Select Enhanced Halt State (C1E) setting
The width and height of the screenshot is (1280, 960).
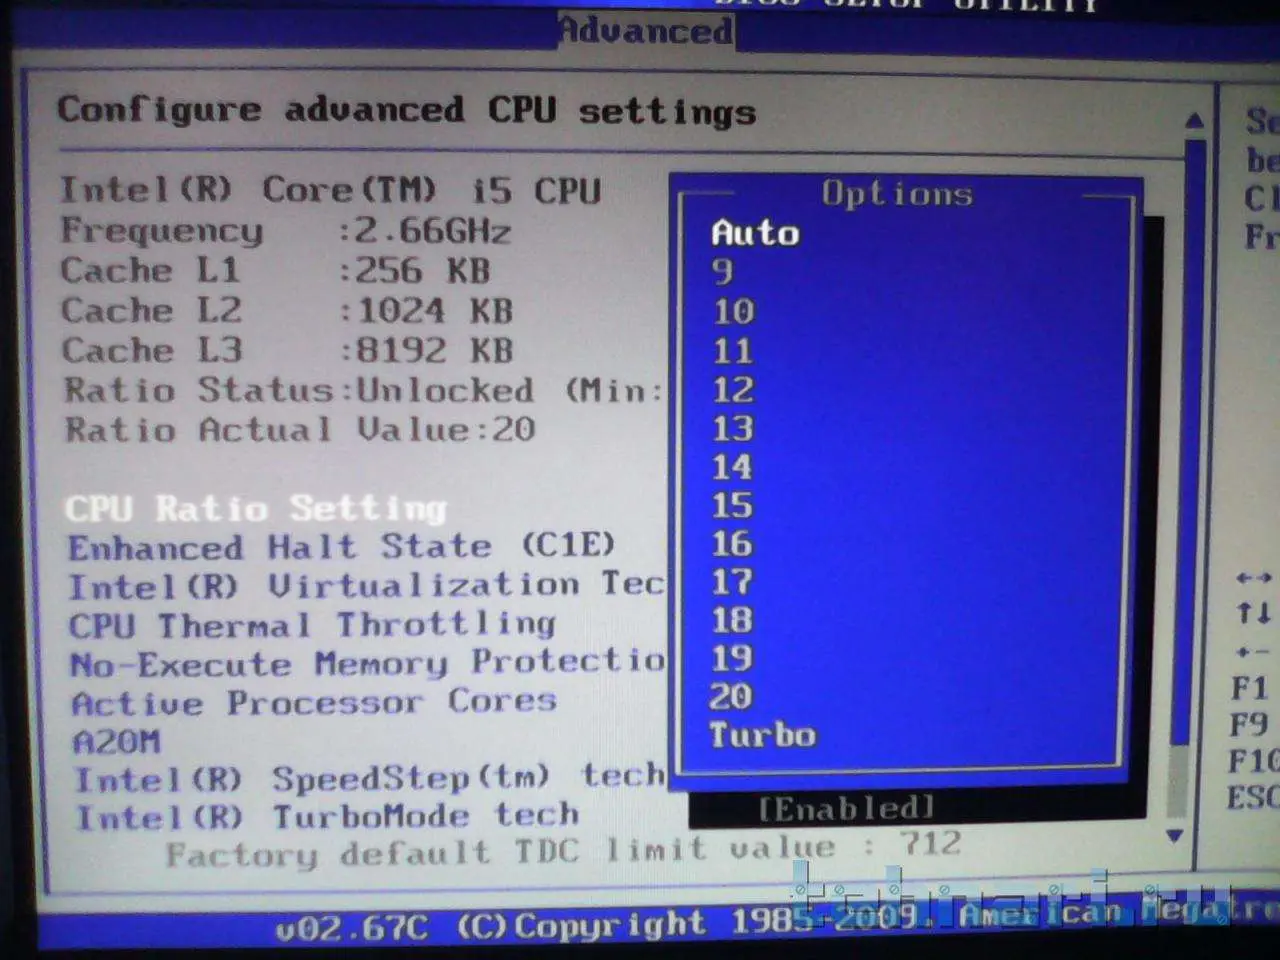[342, 546]
